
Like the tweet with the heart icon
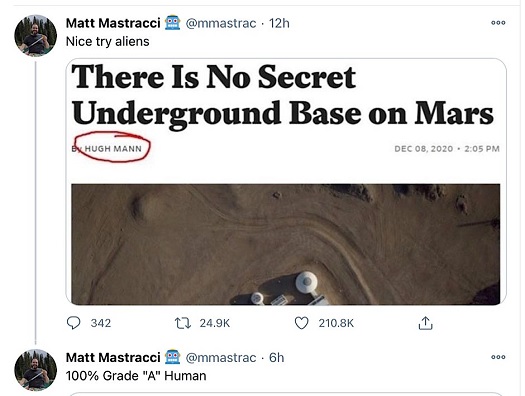coord(301,323)
